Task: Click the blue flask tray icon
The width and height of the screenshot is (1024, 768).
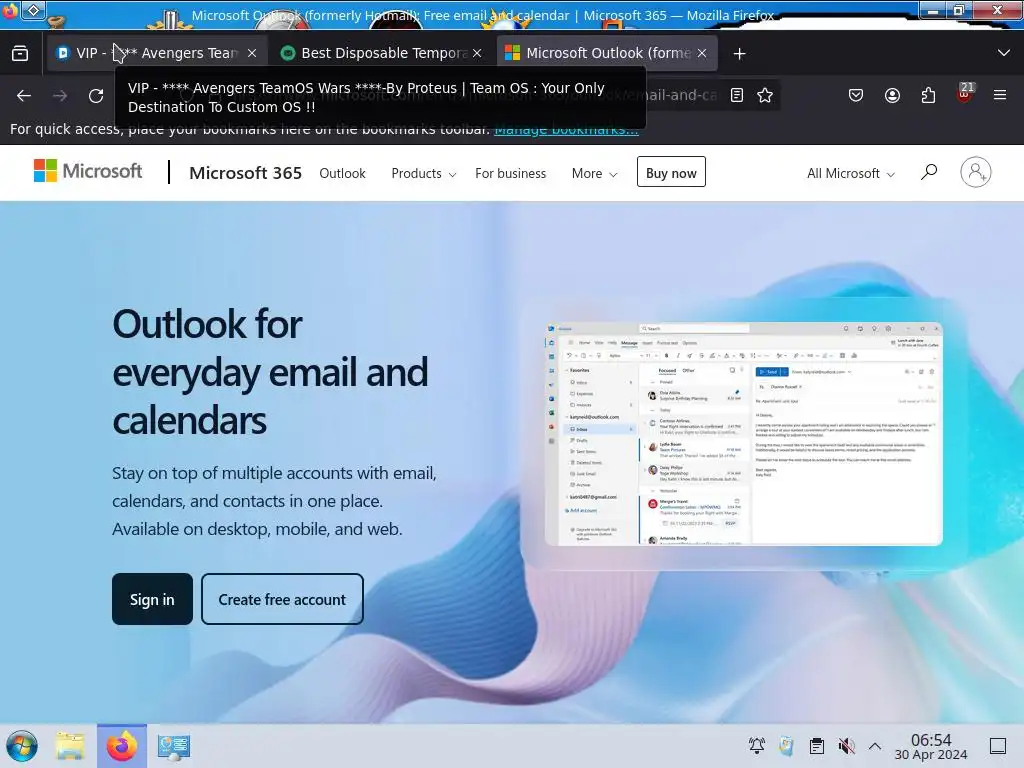Action: tap(786, 746)
